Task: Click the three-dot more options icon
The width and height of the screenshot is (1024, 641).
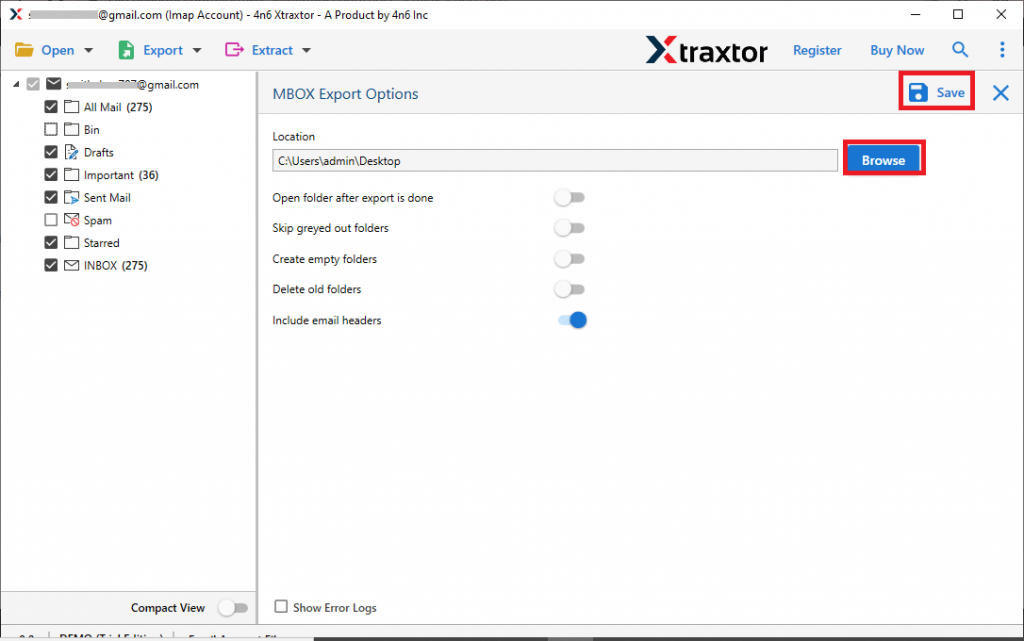Action: click(1002, 49)
